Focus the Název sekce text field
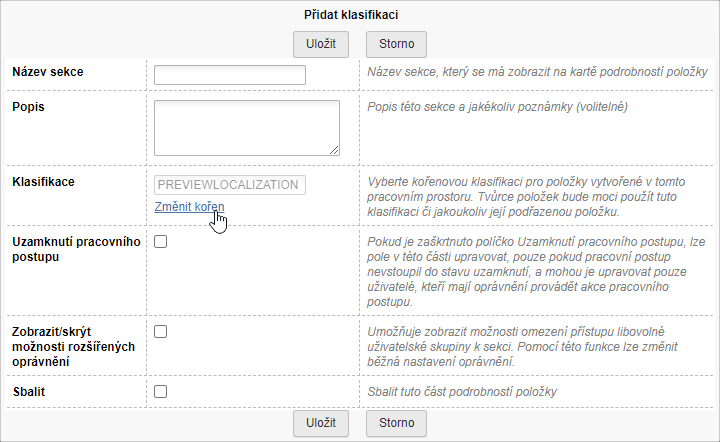Screen dimensions: 720x442 tap(230, 75)
